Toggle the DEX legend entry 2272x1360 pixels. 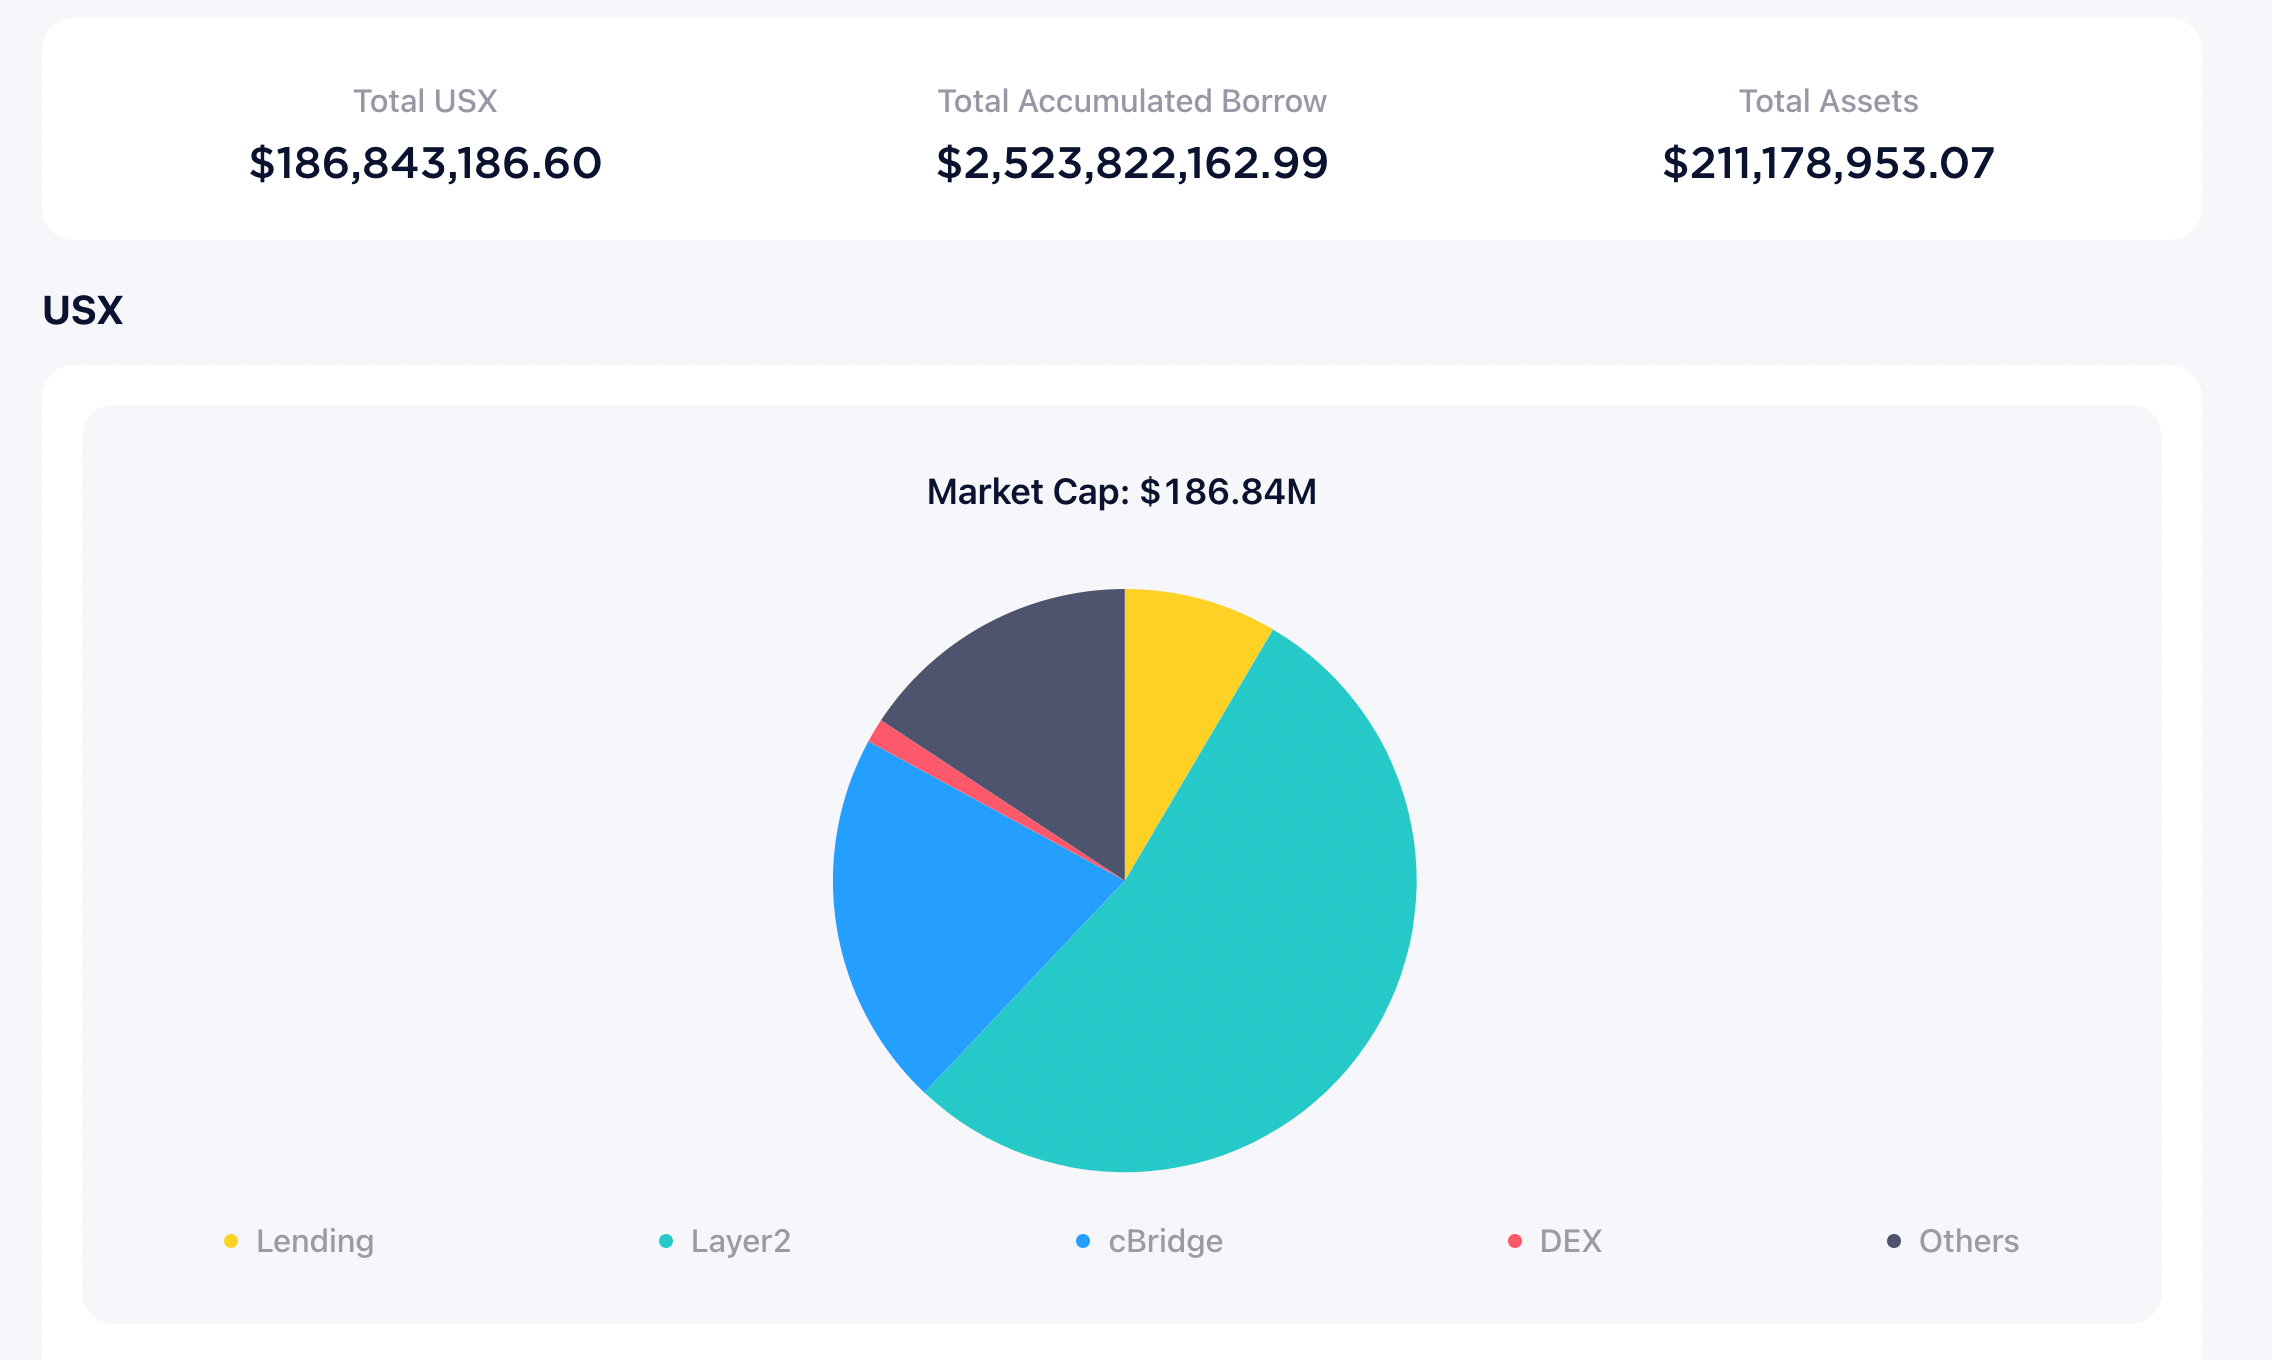tap(1555, 1241)
